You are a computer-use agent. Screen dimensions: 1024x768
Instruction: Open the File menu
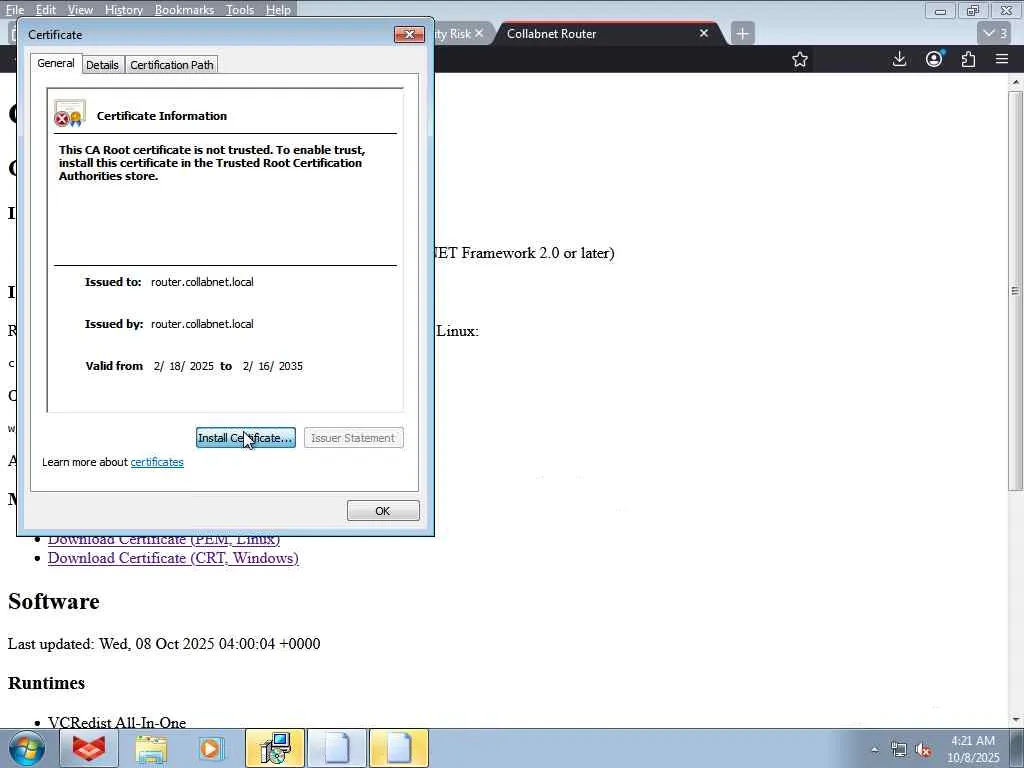pyautogui.click(x=14, y=10)
